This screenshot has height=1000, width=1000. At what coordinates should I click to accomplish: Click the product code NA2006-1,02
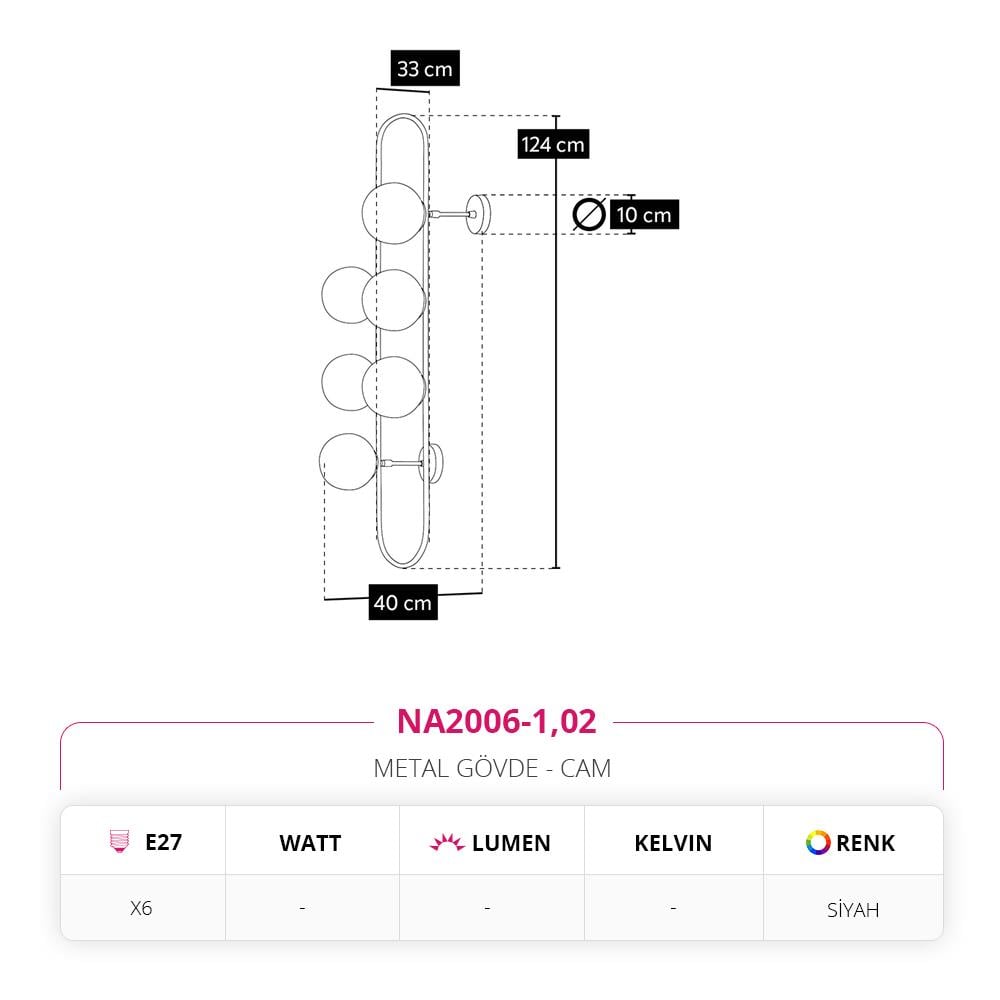(496, 721)
